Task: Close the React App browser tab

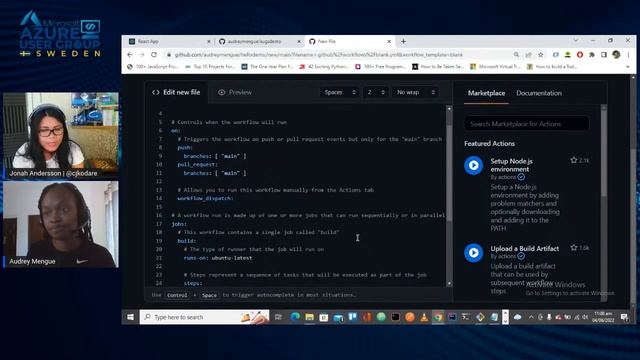Action: click(x=209, y=41)
